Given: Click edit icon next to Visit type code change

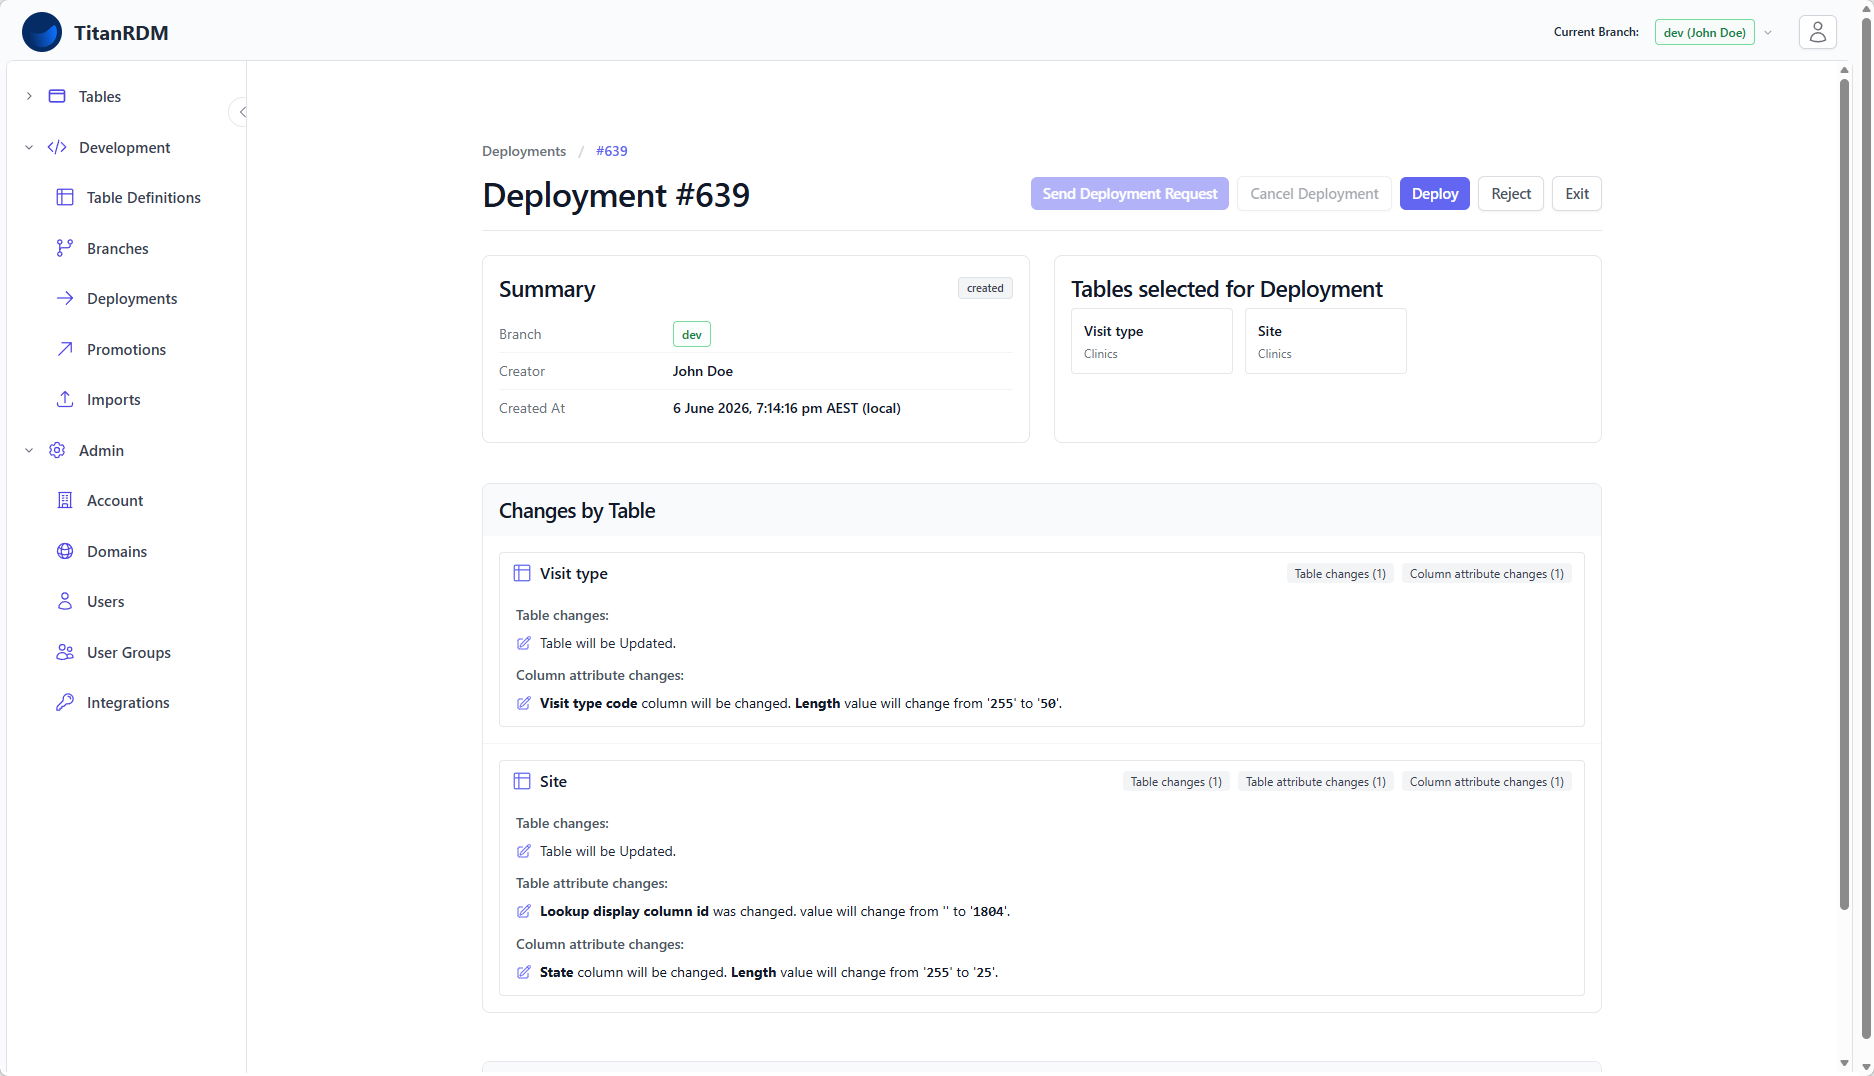Looking at the screenshot, I should [x=524, y=703].
